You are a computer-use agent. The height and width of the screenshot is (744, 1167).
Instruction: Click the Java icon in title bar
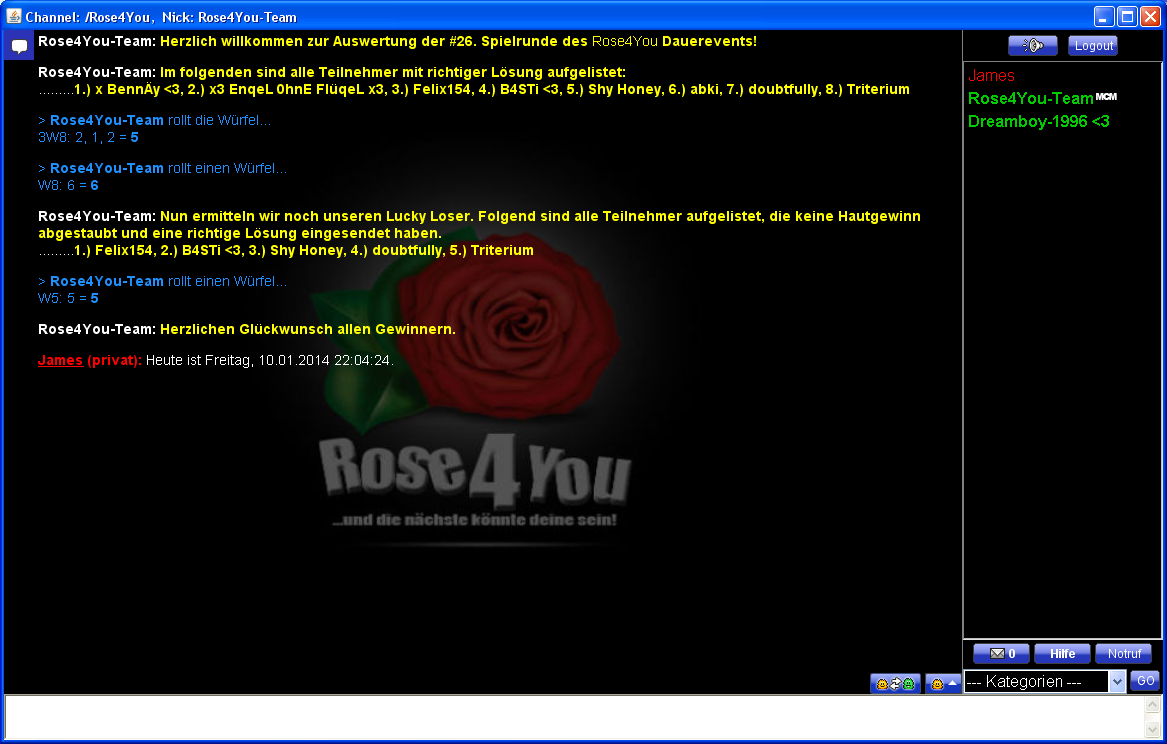[13, 17]
